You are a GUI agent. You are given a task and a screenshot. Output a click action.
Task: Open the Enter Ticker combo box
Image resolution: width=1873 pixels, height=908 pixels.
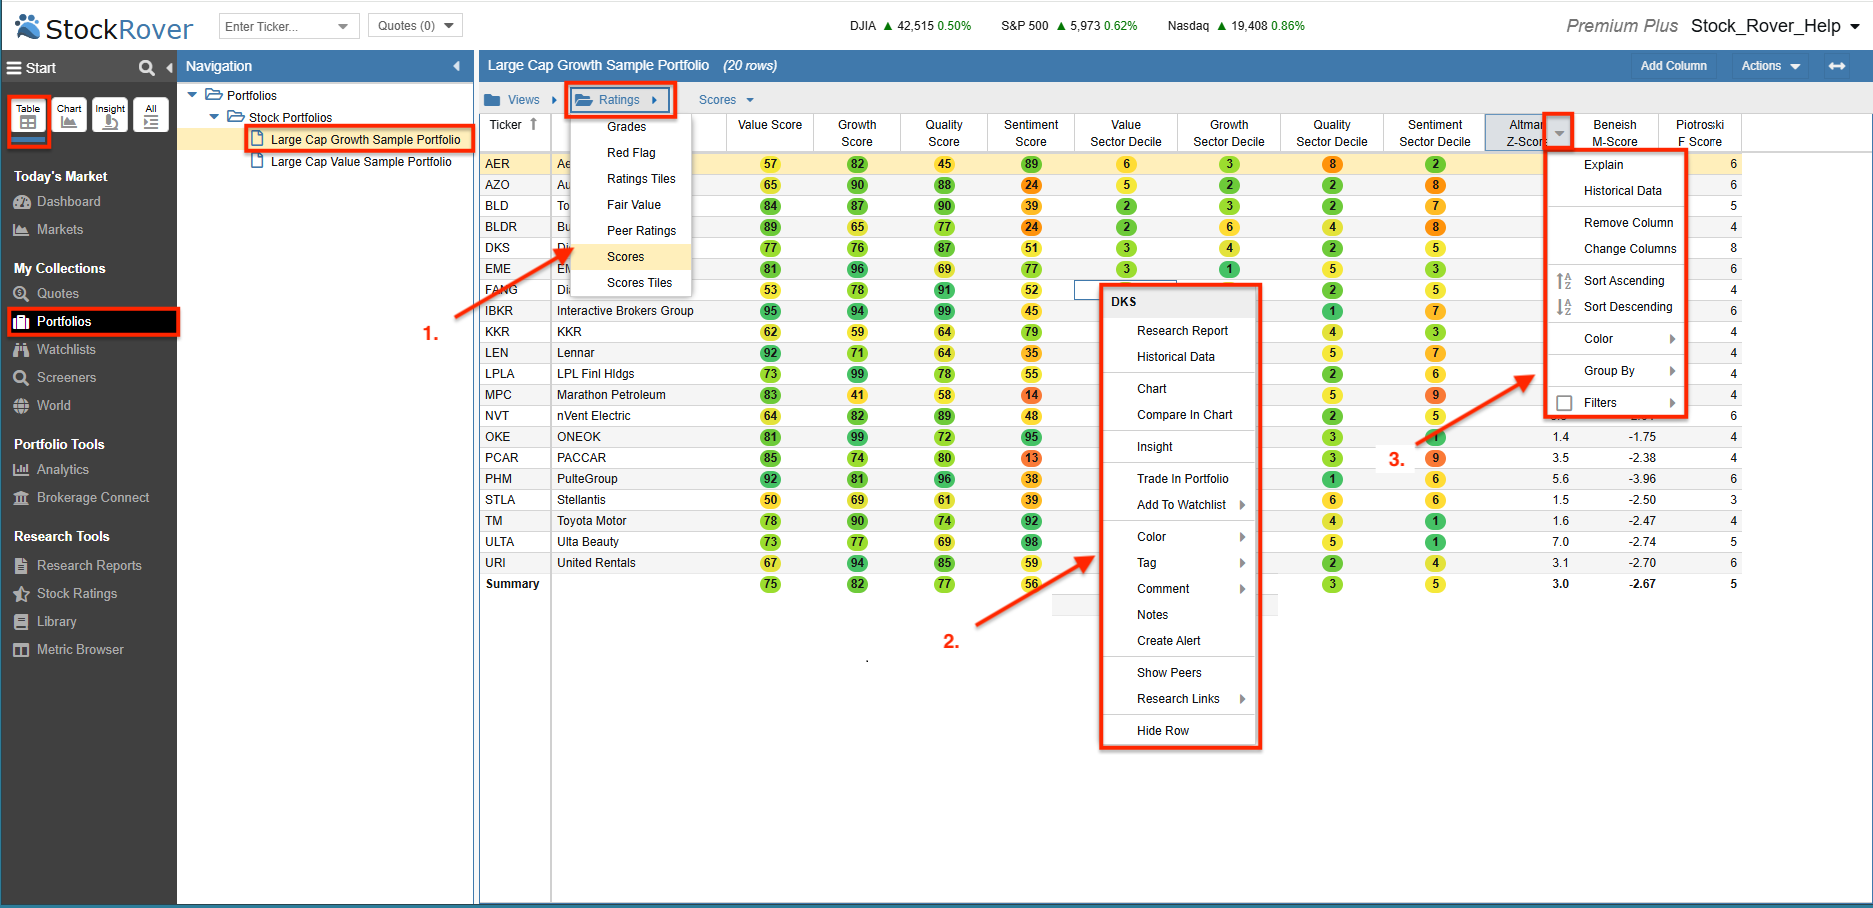[x=289, y=26]
